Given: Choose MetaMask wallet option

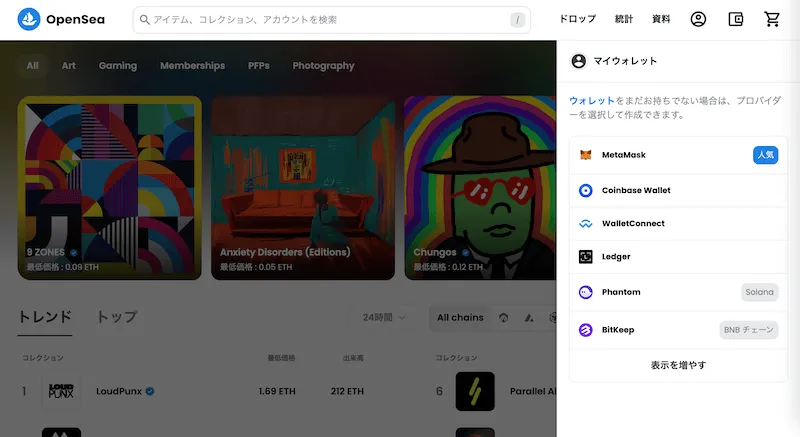Looking at the screenshot, I should [679, 155].
